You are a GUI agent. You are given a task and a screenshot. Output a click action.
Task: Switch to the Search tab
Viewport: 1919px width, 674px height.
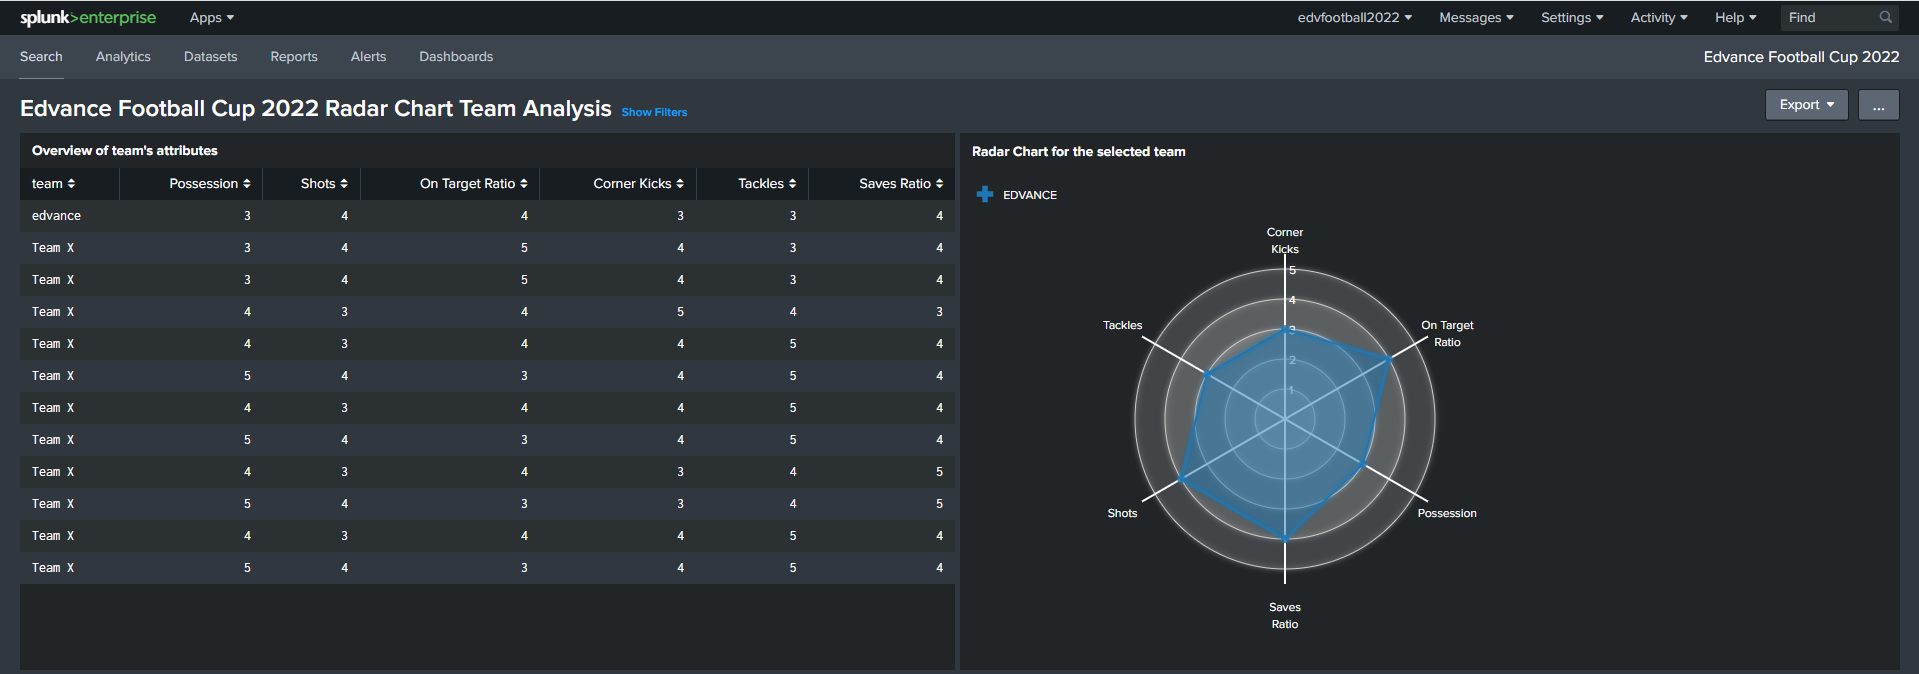tap(41, 57)
